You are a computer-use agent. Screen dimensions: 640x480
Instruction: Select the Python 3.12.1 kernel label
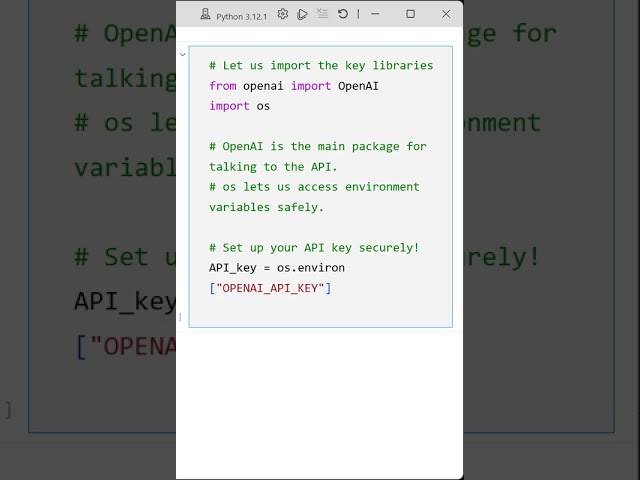point(241,17)
